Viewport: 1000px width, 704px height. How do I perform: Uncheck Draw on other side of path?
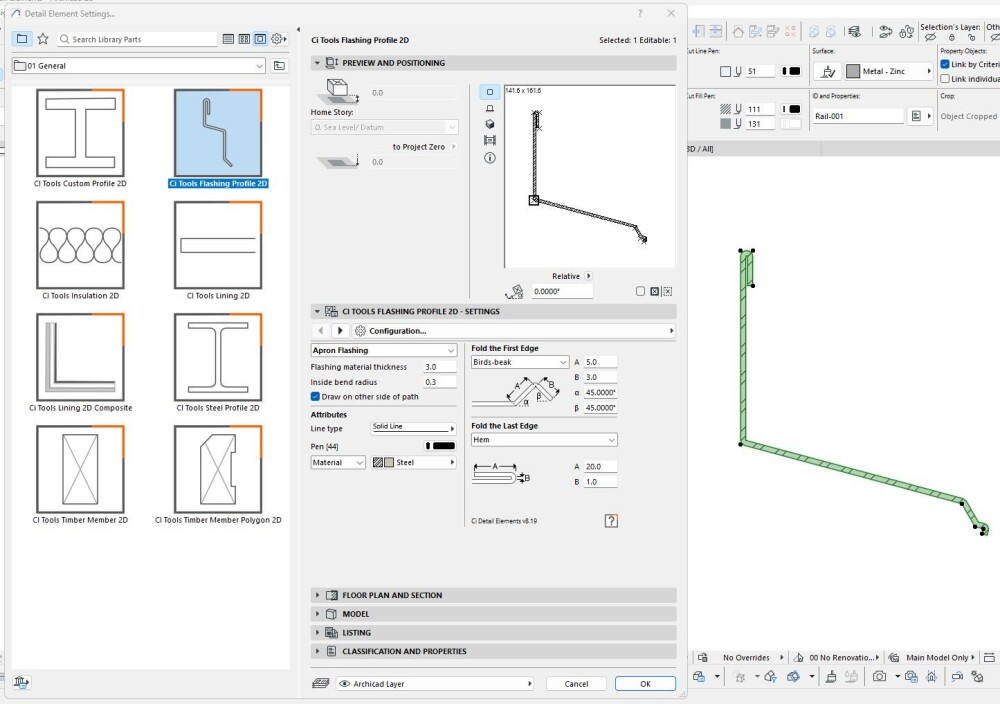click(316, 397)
